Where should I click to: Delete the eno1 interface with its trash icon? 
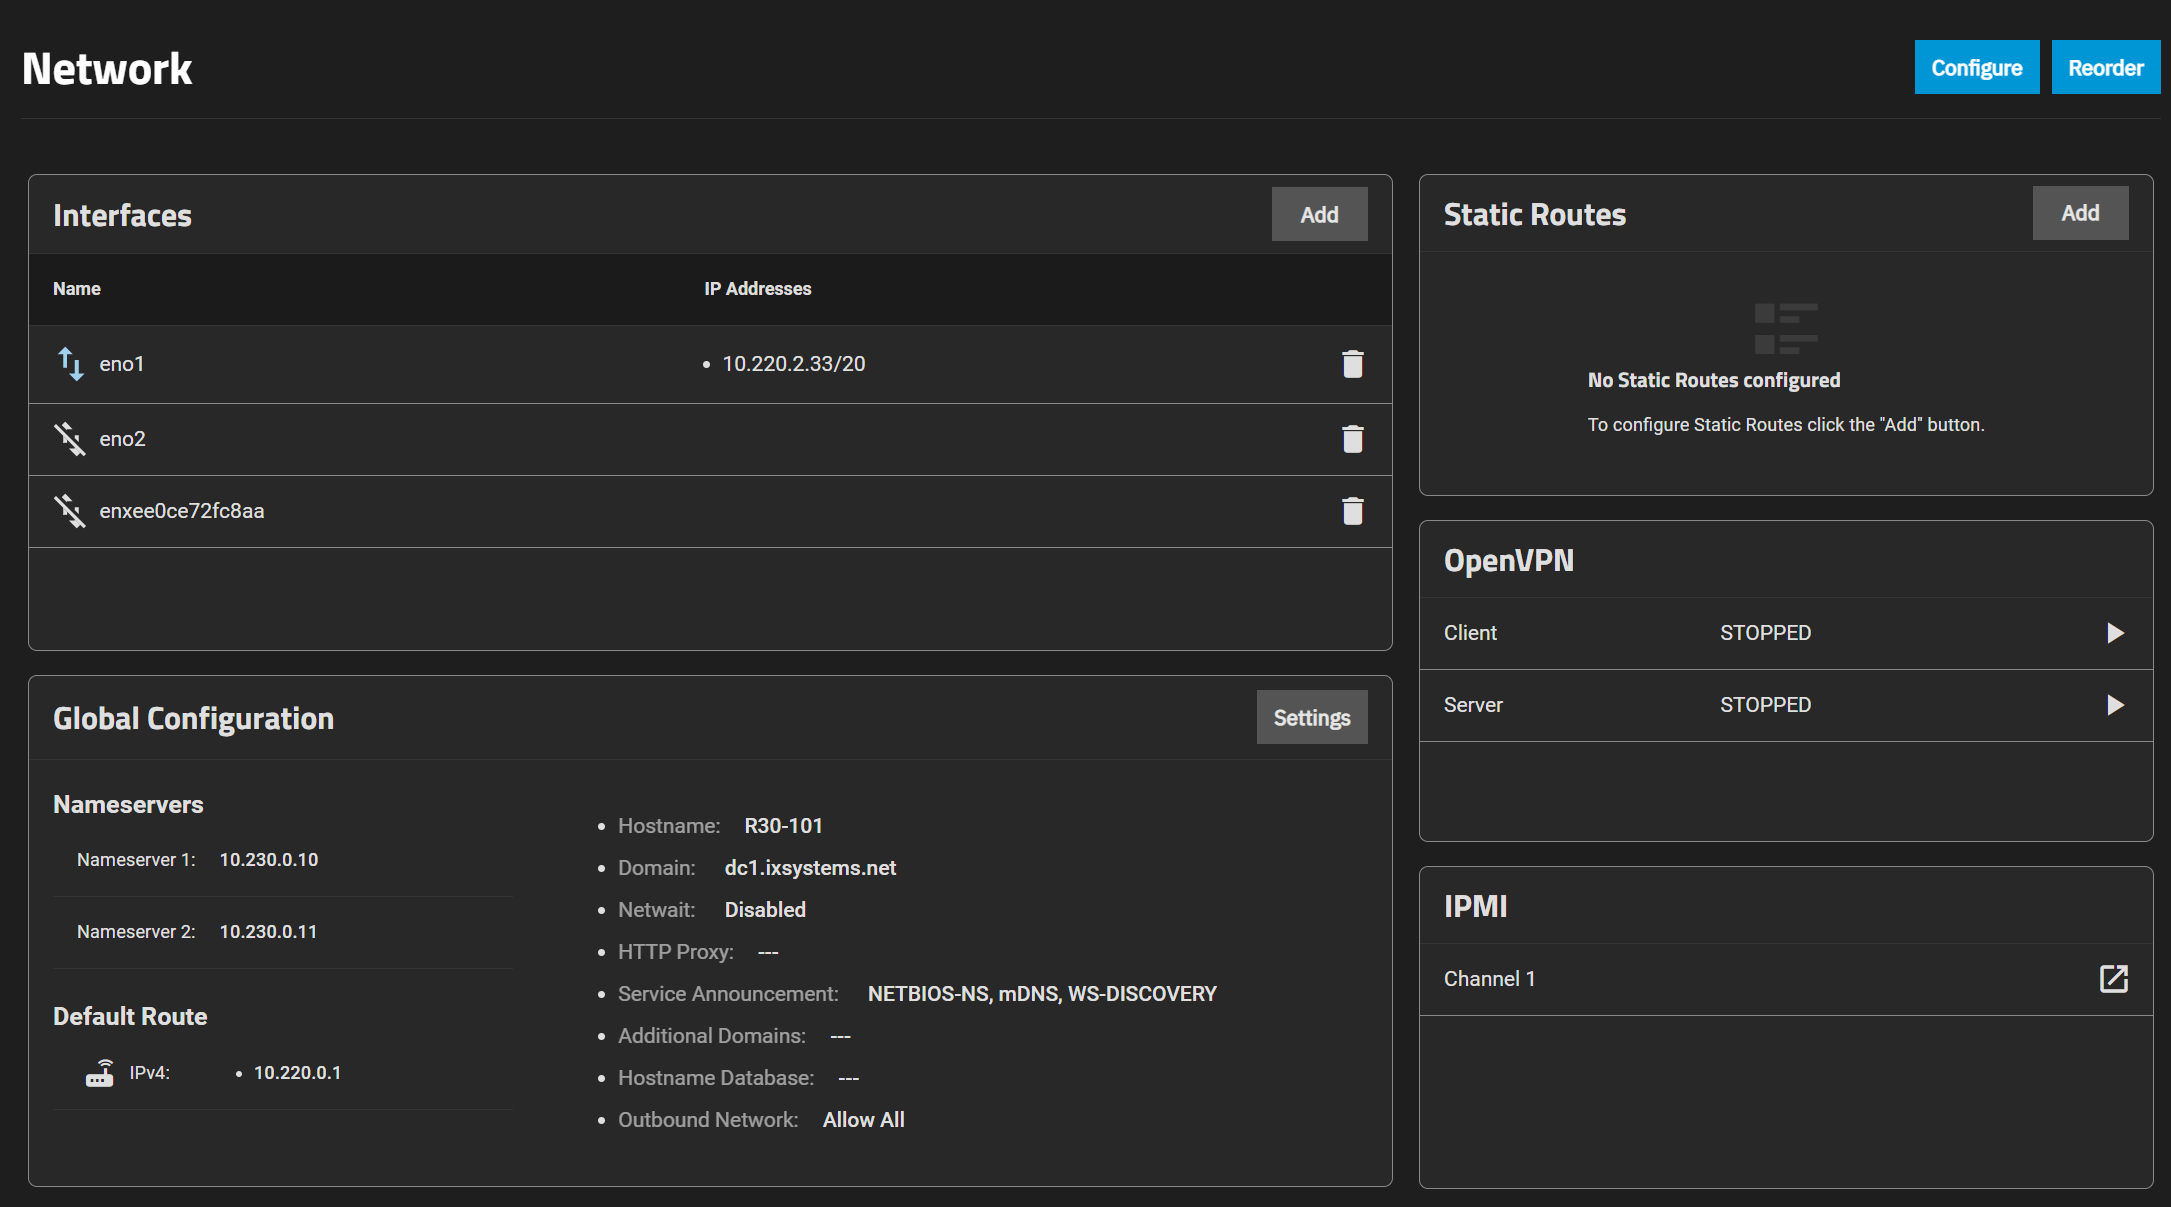pyautogui.click(x=1352, y=364)
